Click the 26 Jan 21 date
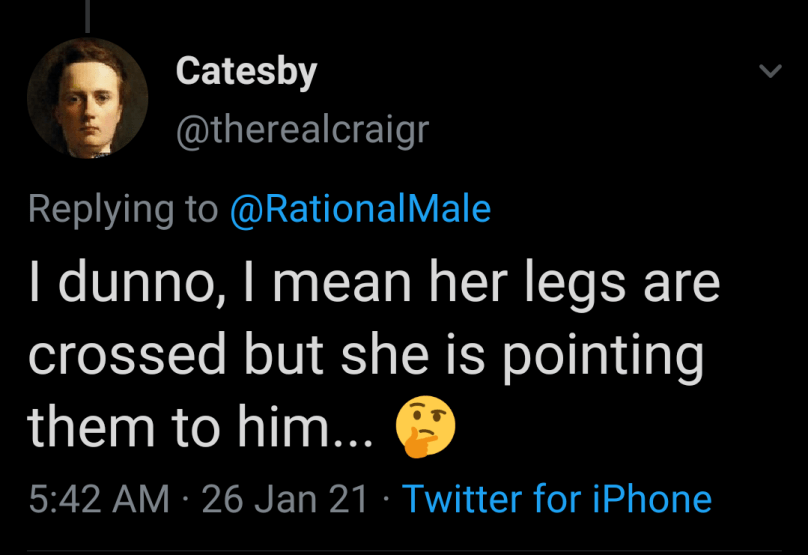 tap(286, 498)
